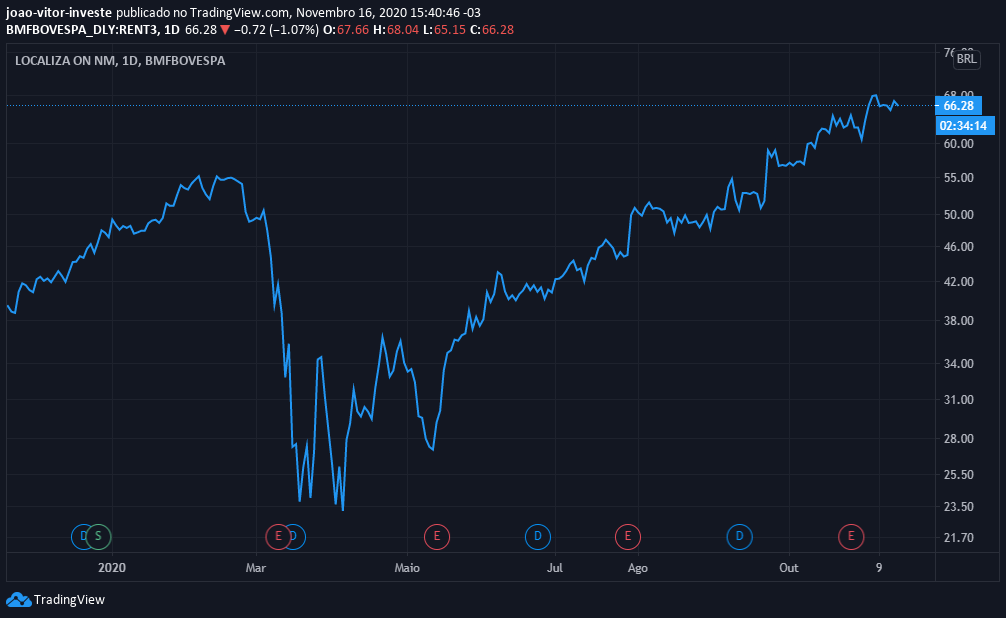The width and height of the screenshot is (1006, 618).
Task: Click the 46.00 price axis label
Action: click(x=959, y=246)
